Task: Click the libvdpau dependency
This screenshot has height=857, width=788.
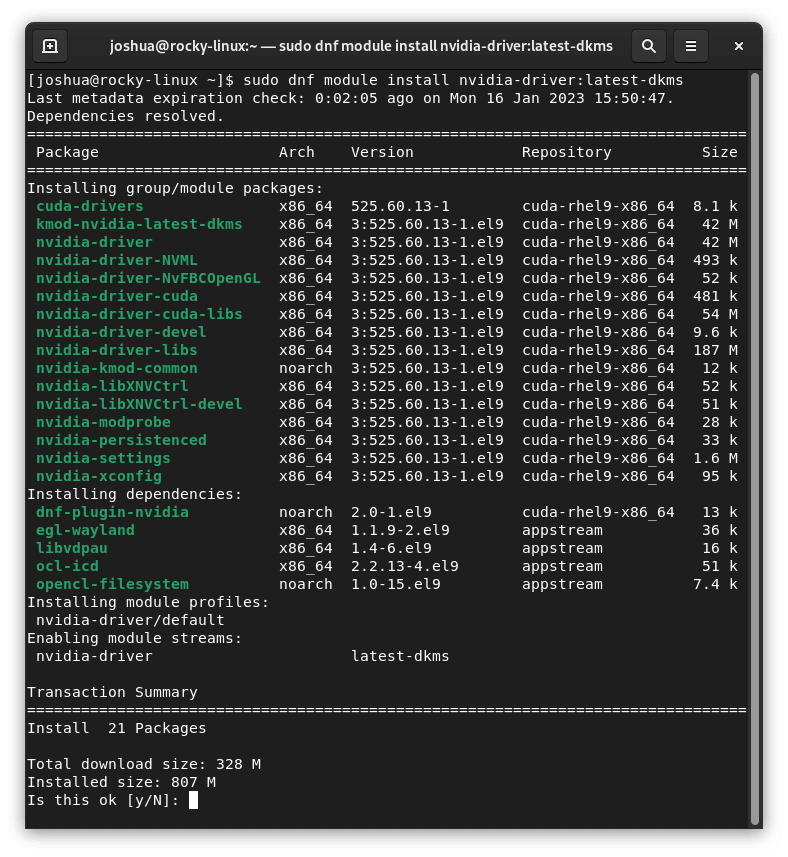Action: click(72, 548)
